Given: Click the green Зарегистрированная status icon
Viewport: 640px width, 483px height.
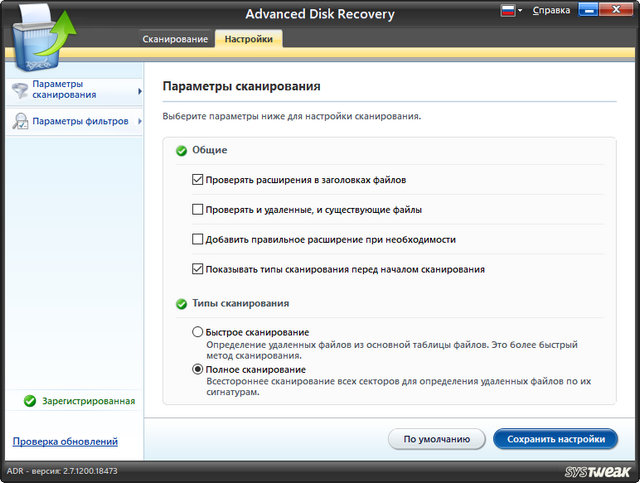Looking at the screenshot, I should point(30,401).
